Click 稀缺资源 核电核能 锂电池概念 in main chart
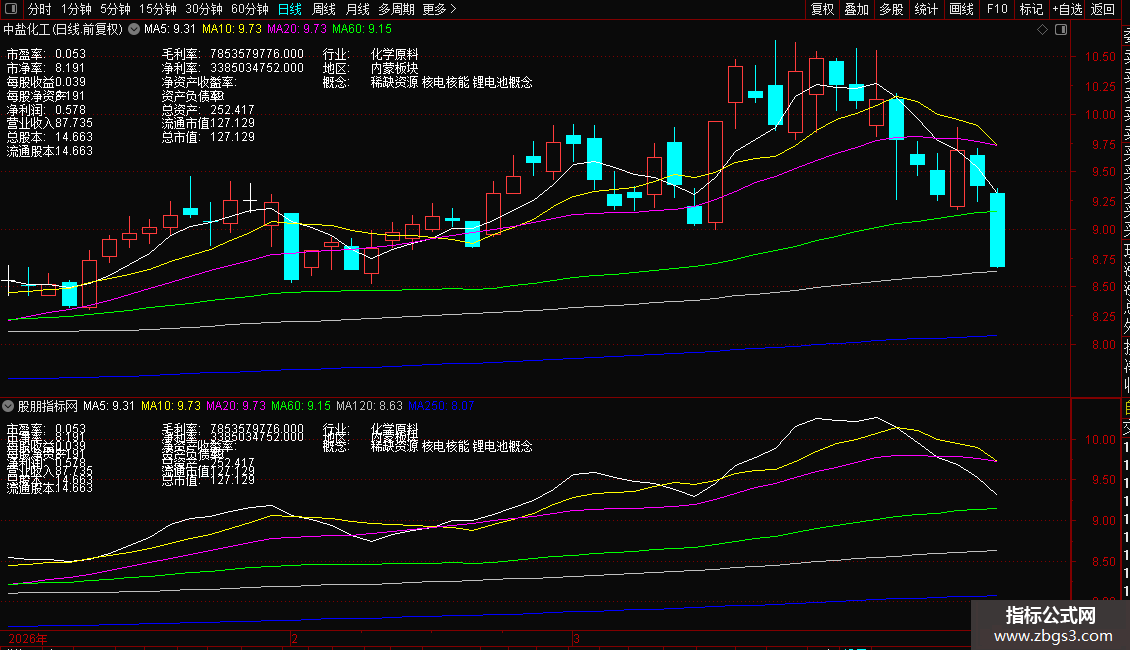This screenshot has width=1130, height=650. [452, 82]
